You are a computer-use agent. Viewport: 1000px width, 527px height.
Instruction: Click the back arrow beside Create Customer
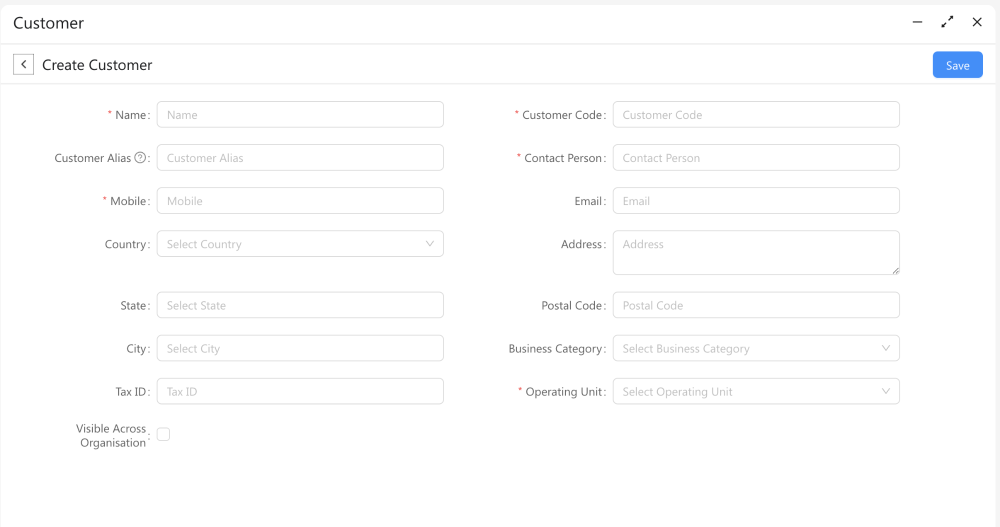tap(23, 65)
